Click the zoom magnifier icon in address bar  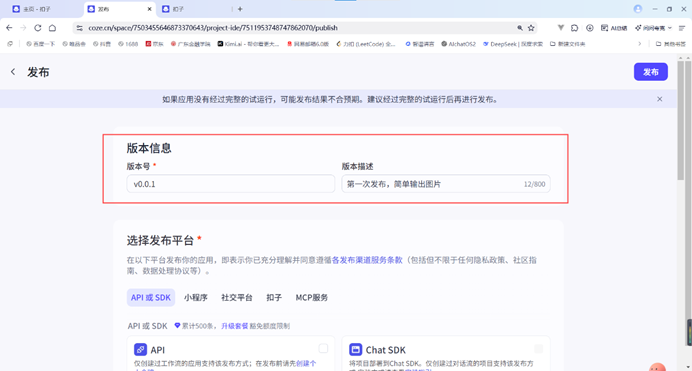point(520,28)
